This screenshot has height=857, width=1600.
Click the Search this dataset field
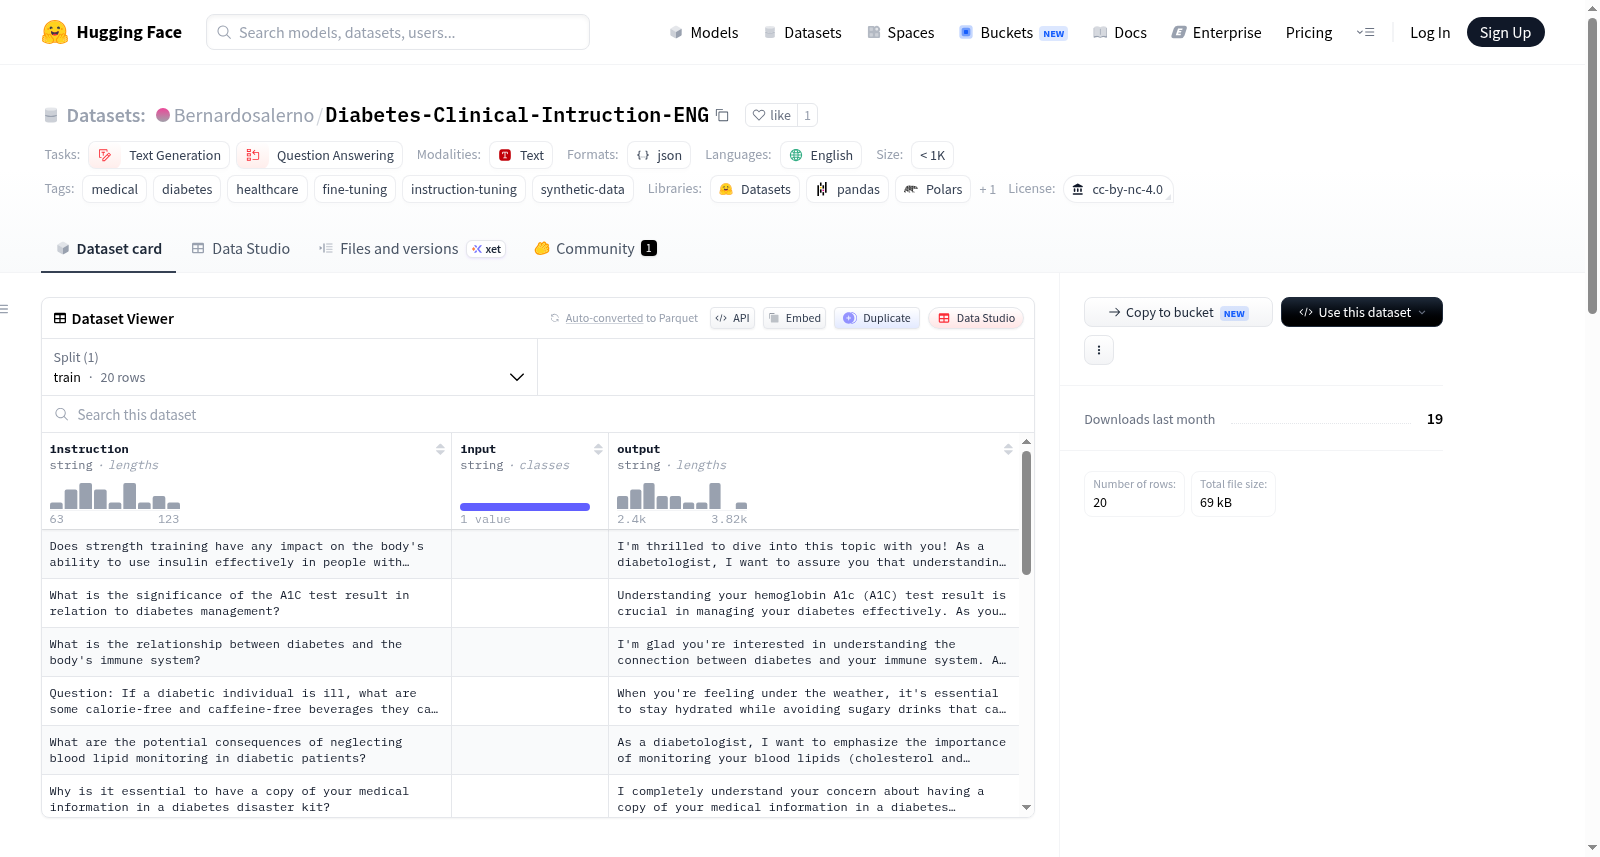pyautogui.click(x=538, y=414)
